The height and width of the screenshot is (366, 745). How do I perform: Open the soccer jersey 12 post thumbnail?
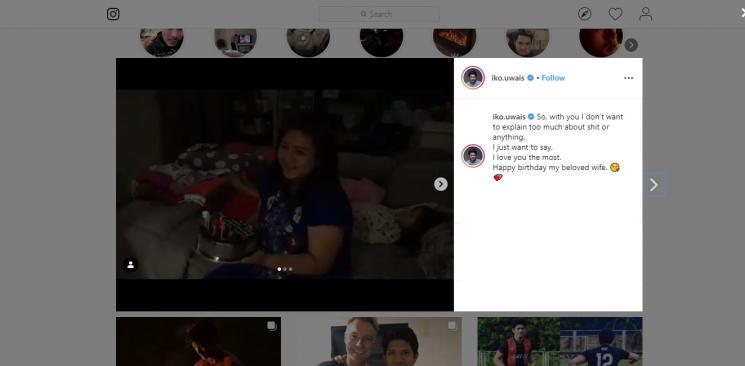pyautogui.click(x=560, y=341)
